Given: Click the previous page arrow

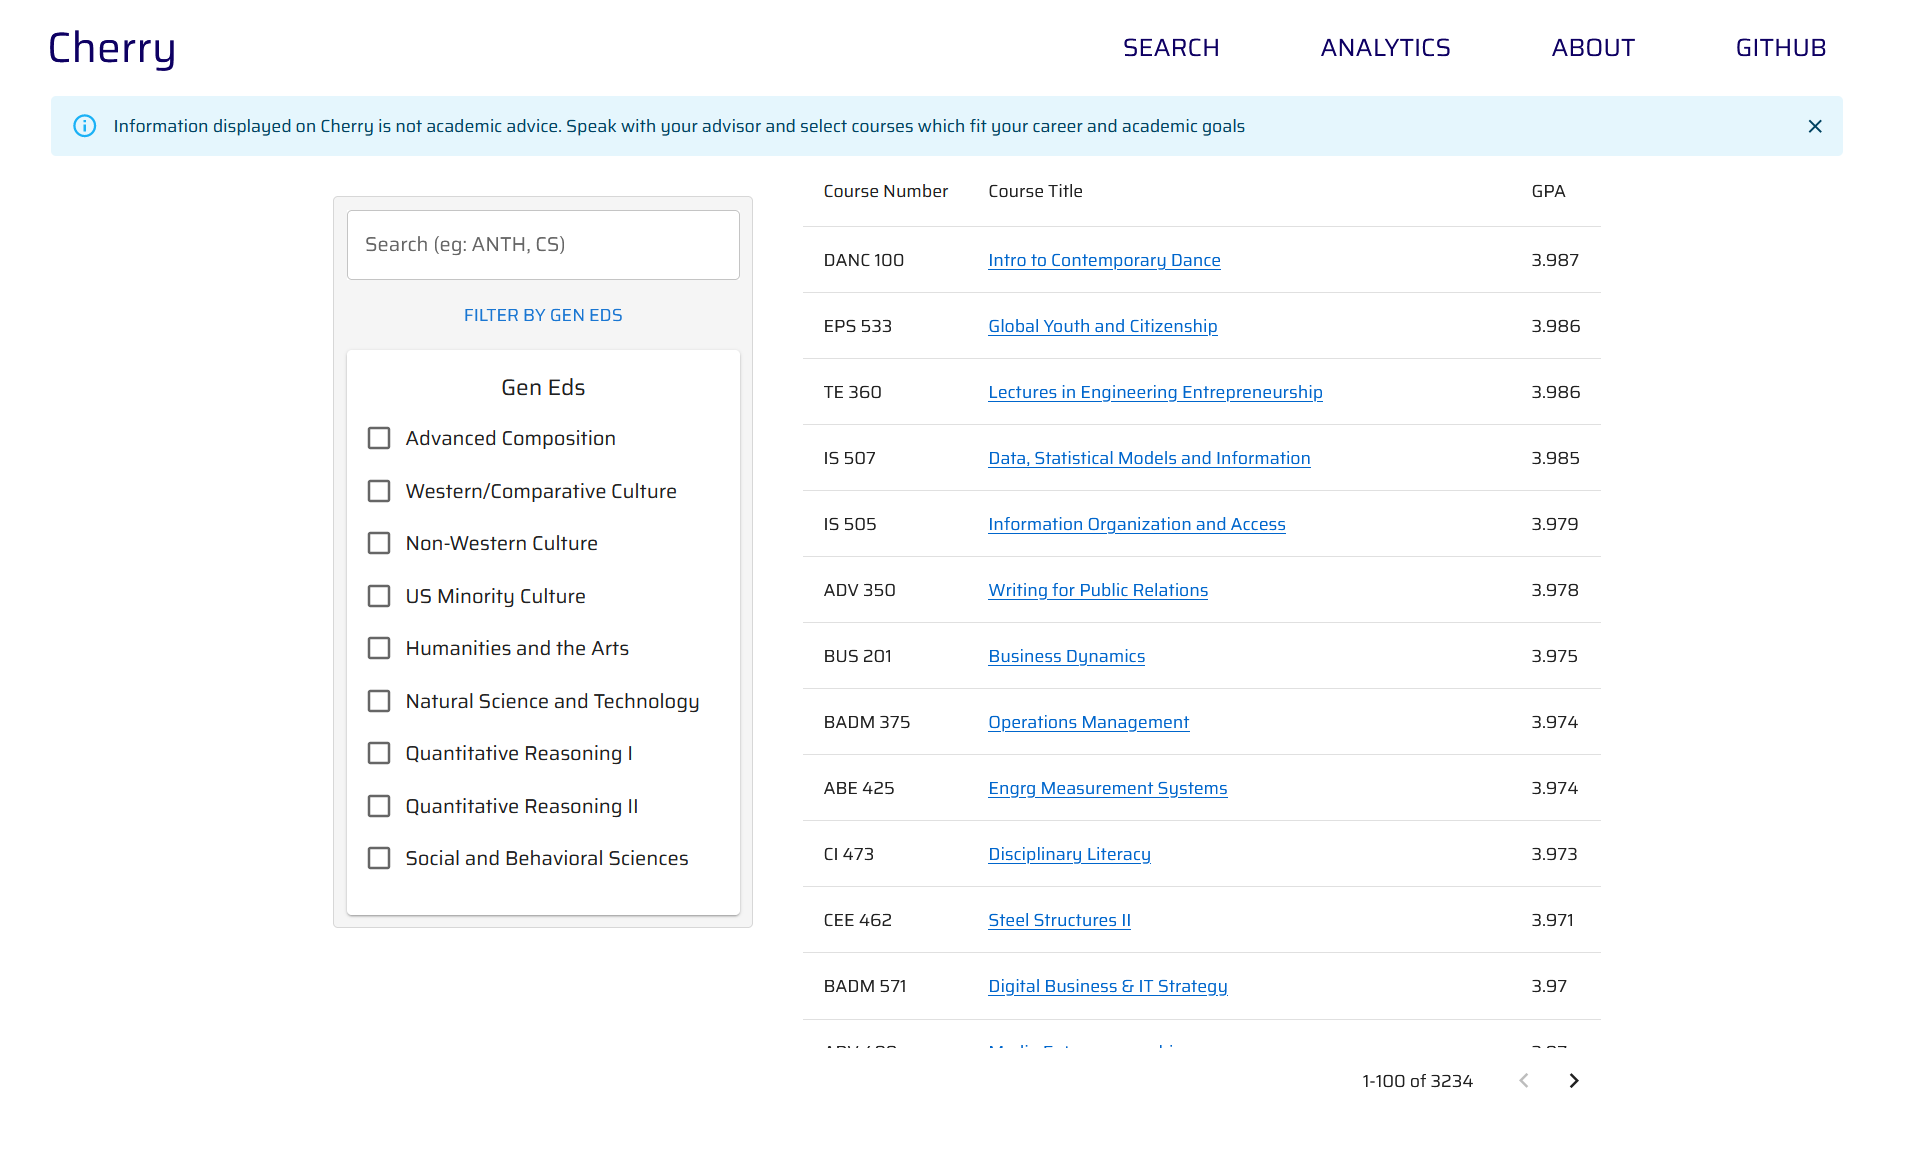Looking at the screenshot, I should [x=1523, y=1080].
